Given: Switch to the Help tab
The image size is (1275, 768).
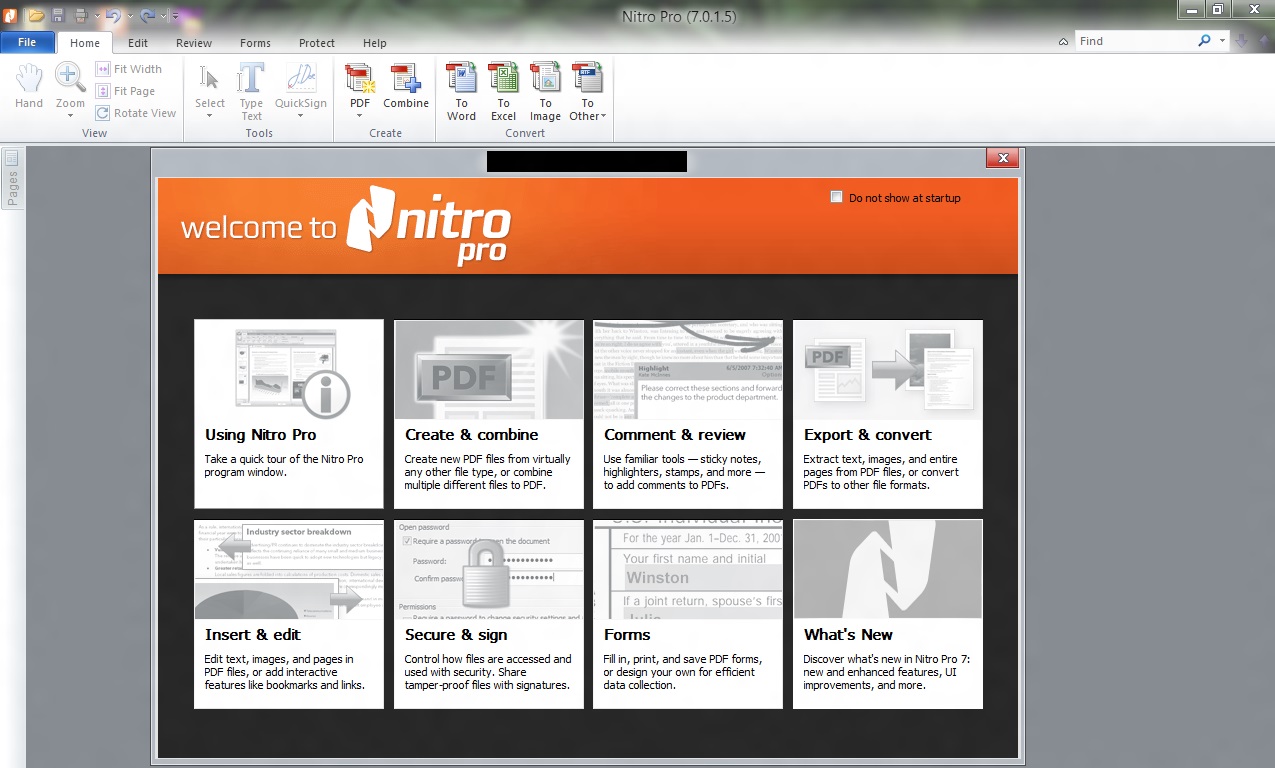Looking at the screenshot, I should tap(375, 43).
